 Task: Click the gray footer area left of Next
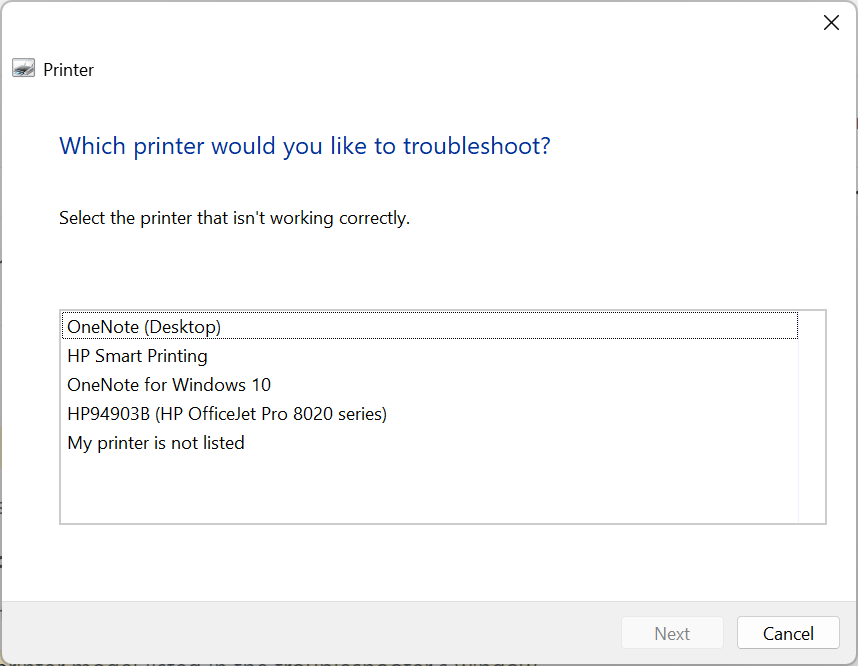click(300, 633)
